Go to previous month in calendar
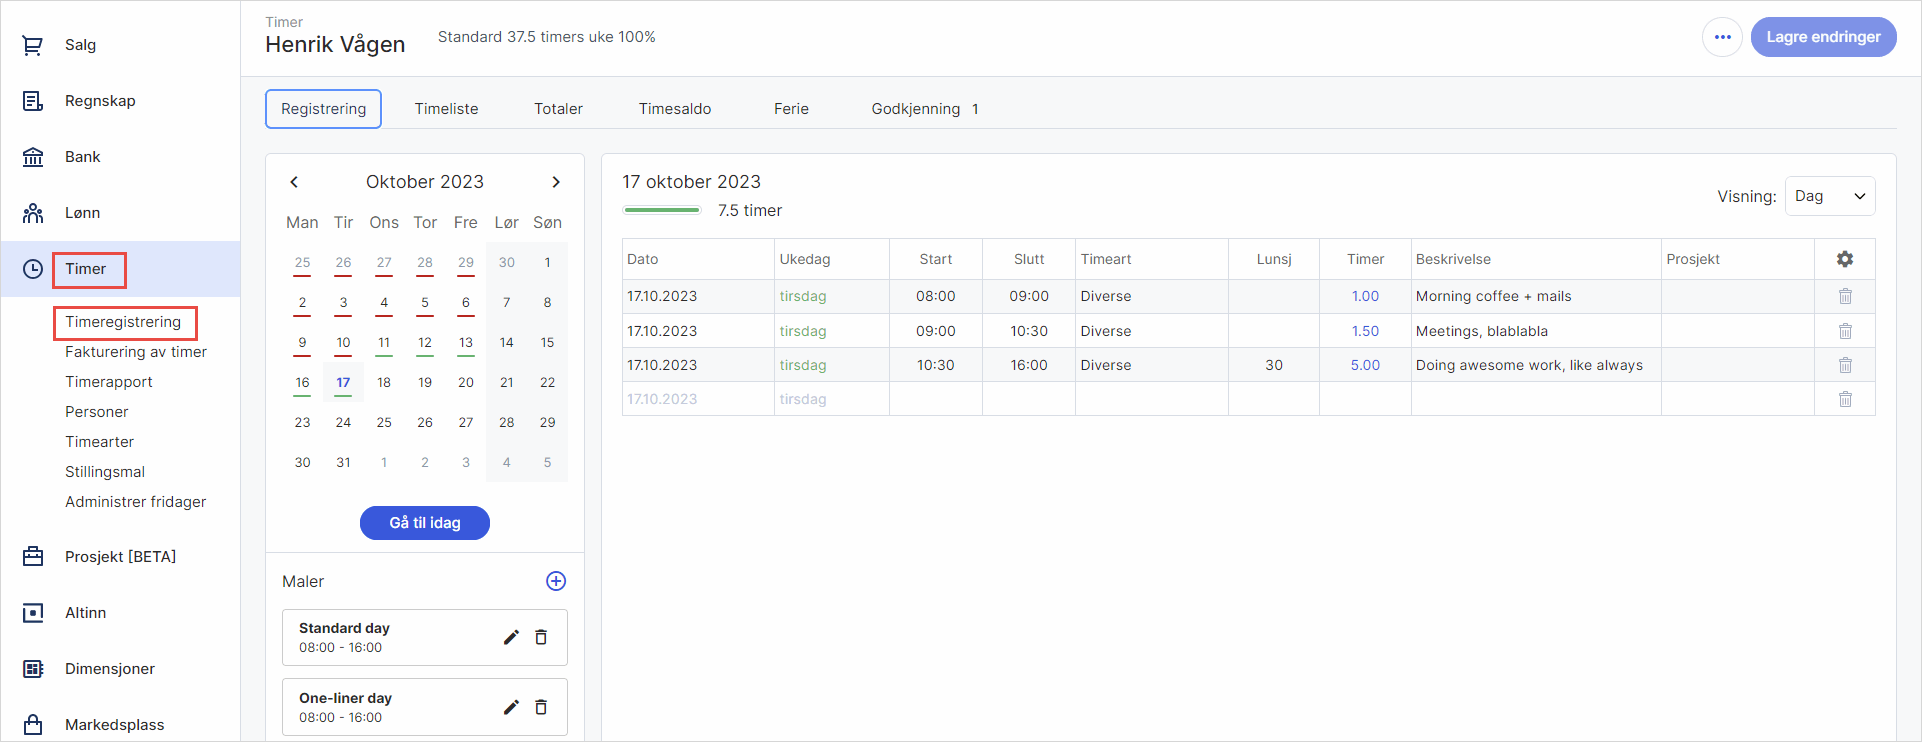The height and width of the screenshot is (742, 1922). (x=294, y=182)
